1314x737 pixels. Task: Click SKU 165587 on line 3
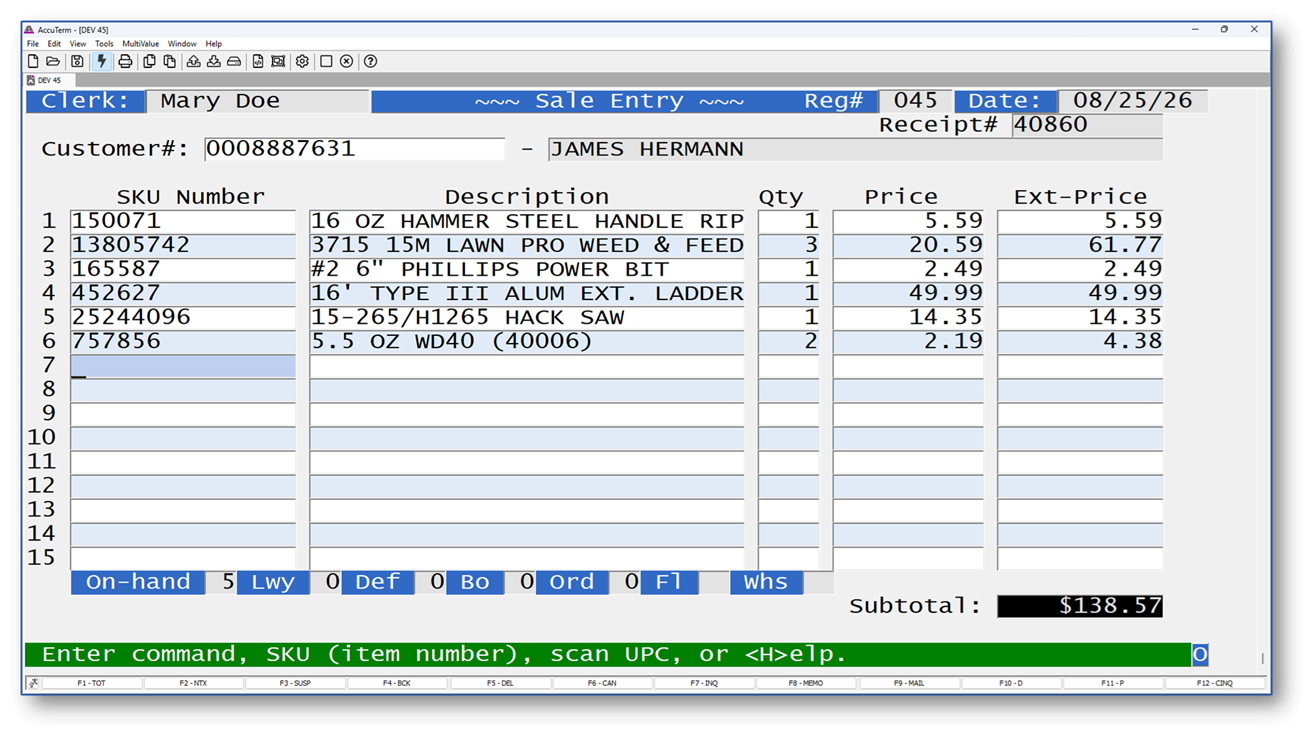[183, 269]
